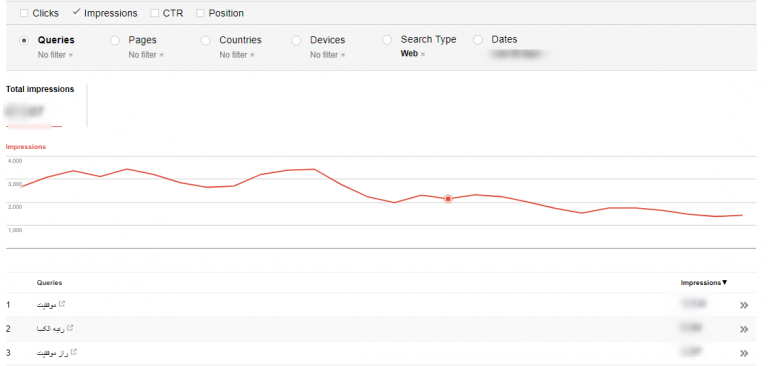Open external link icon for query row 1
768x366 pixels.
[62, 304]
